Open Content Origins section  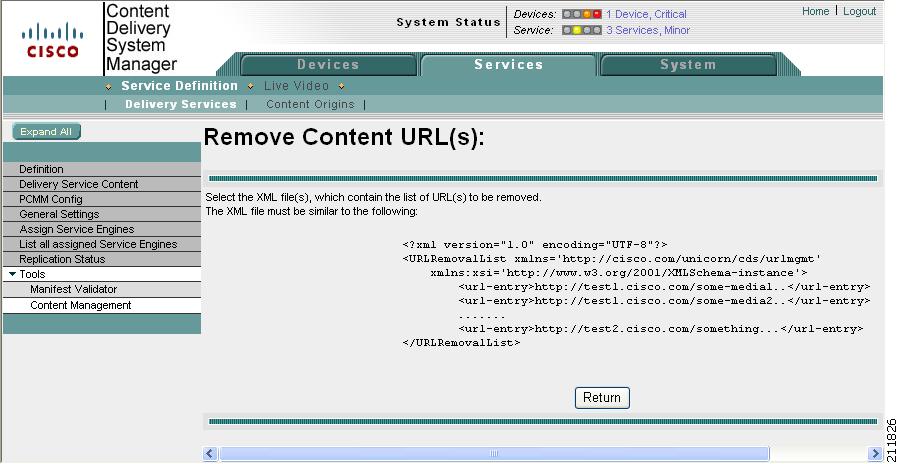coord(310,104)
